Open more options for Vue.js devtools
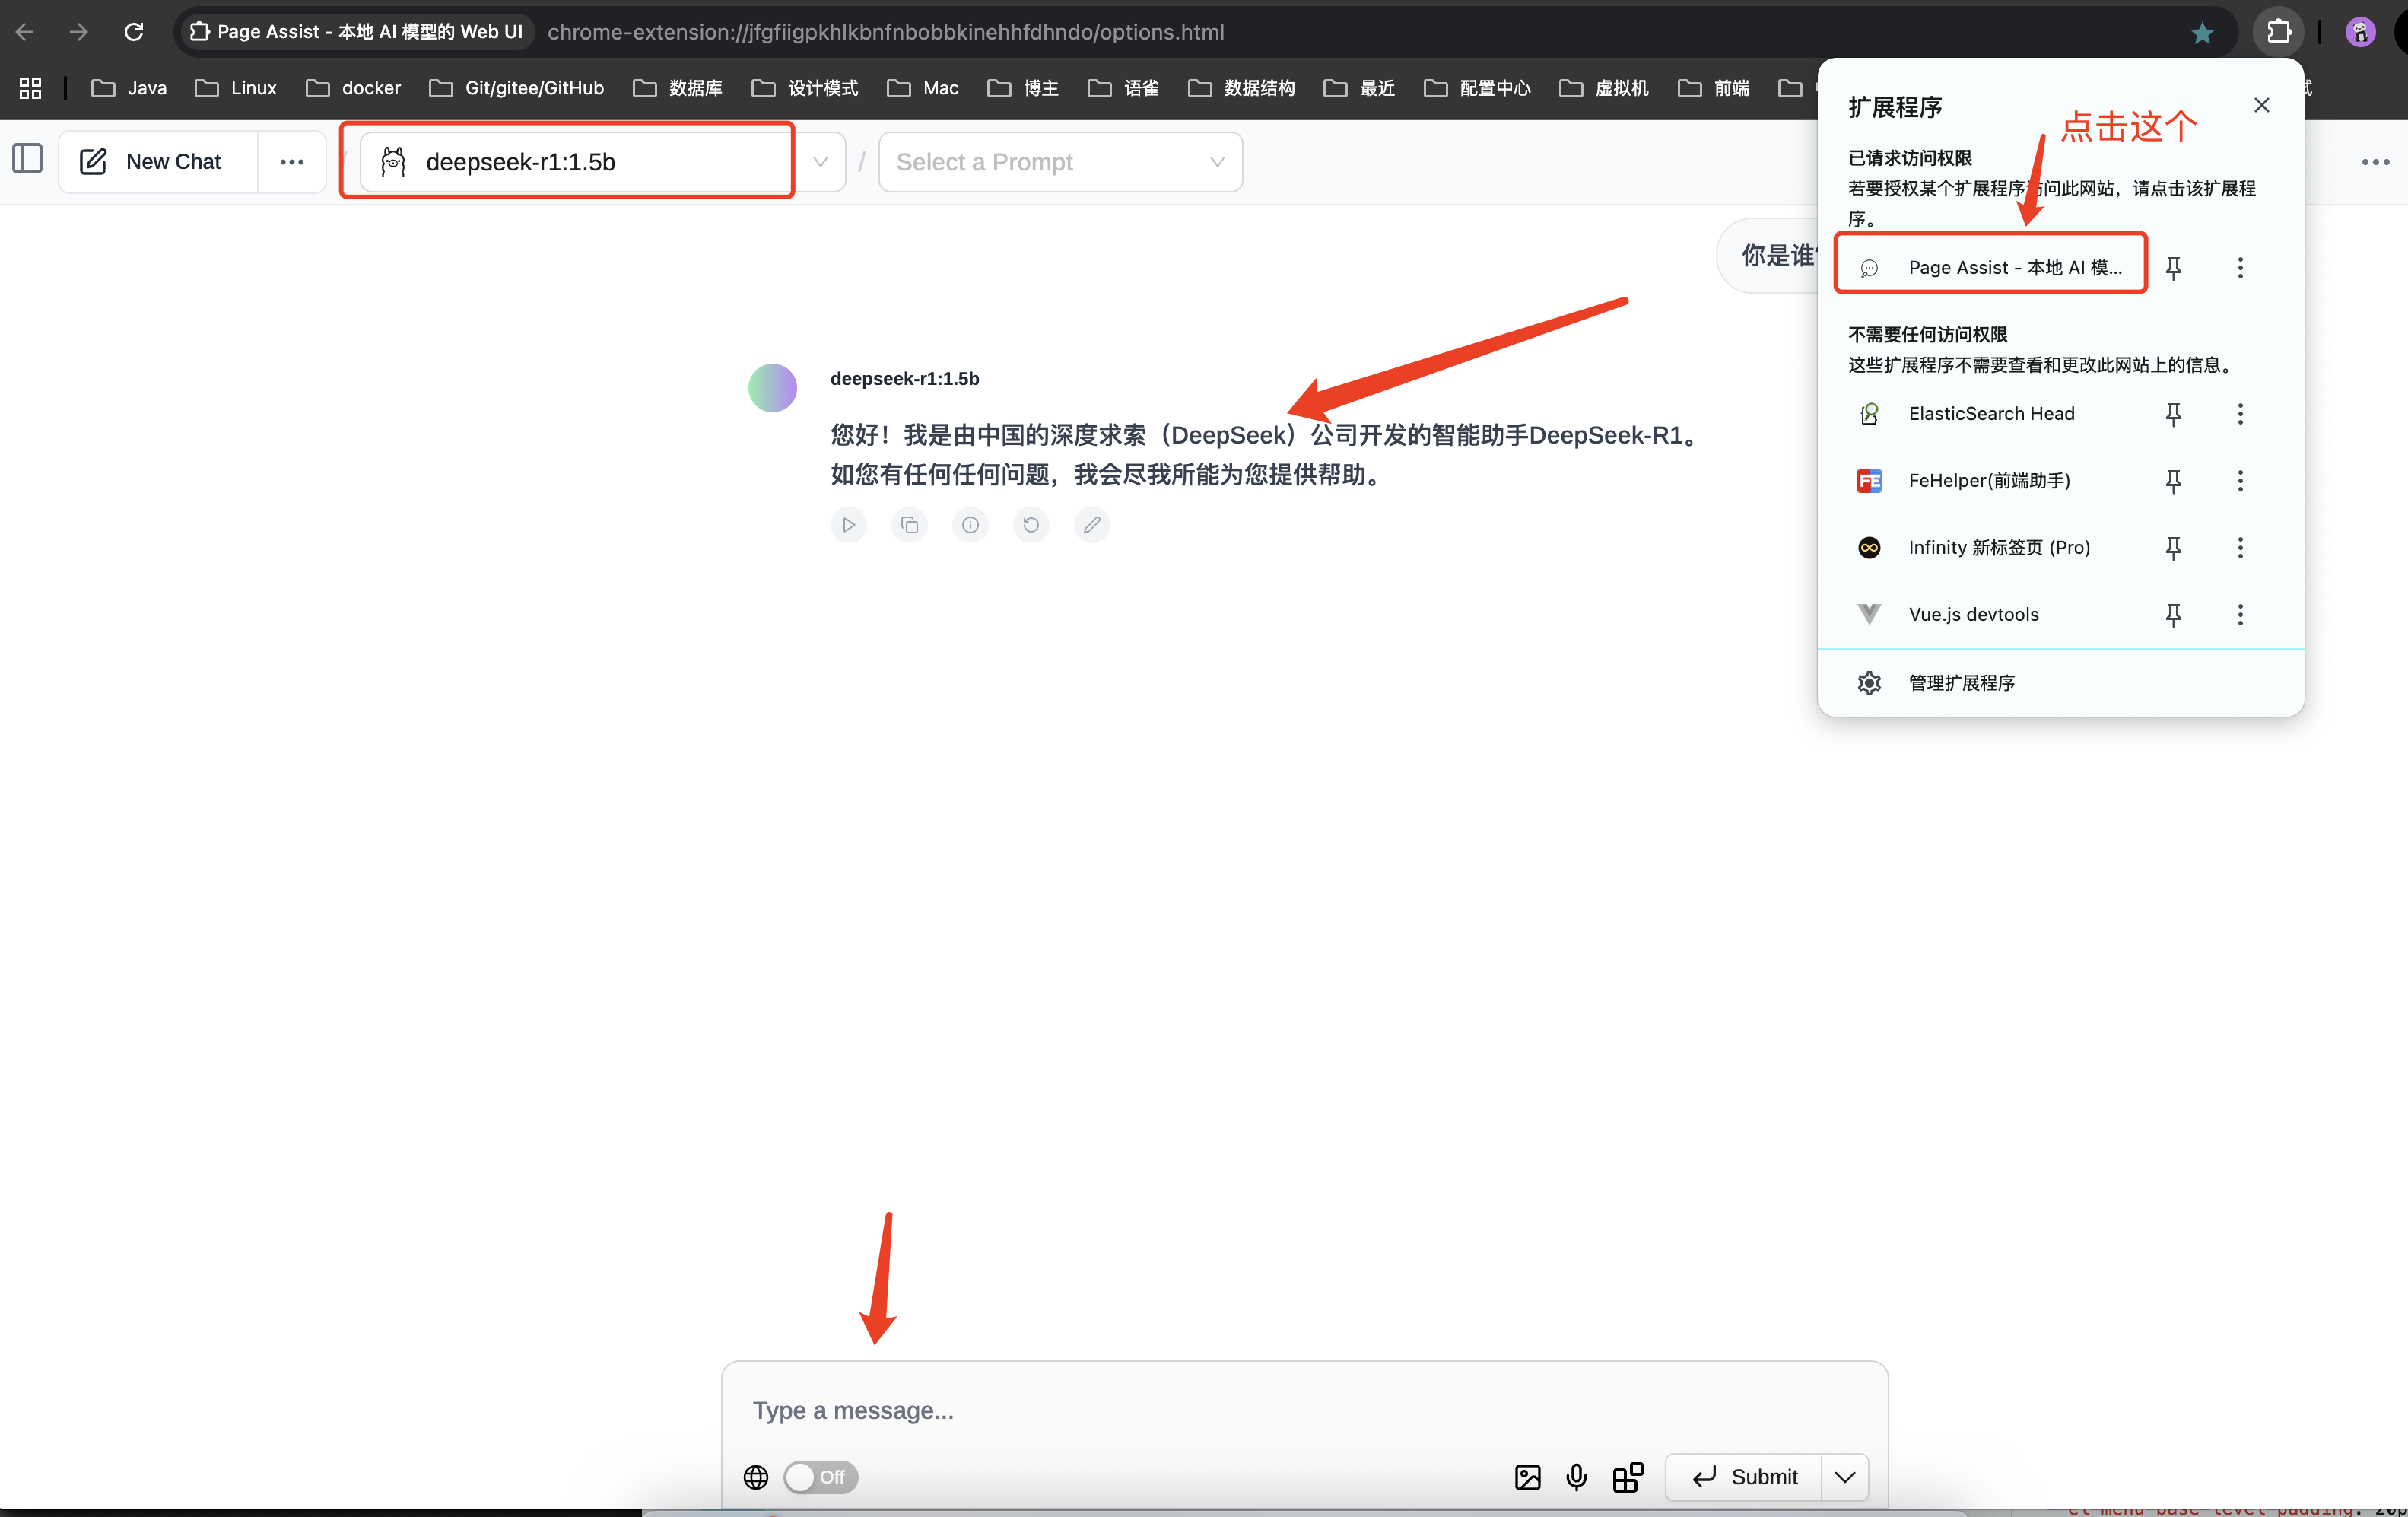 pyautogui.click(x=2240, y=614)
